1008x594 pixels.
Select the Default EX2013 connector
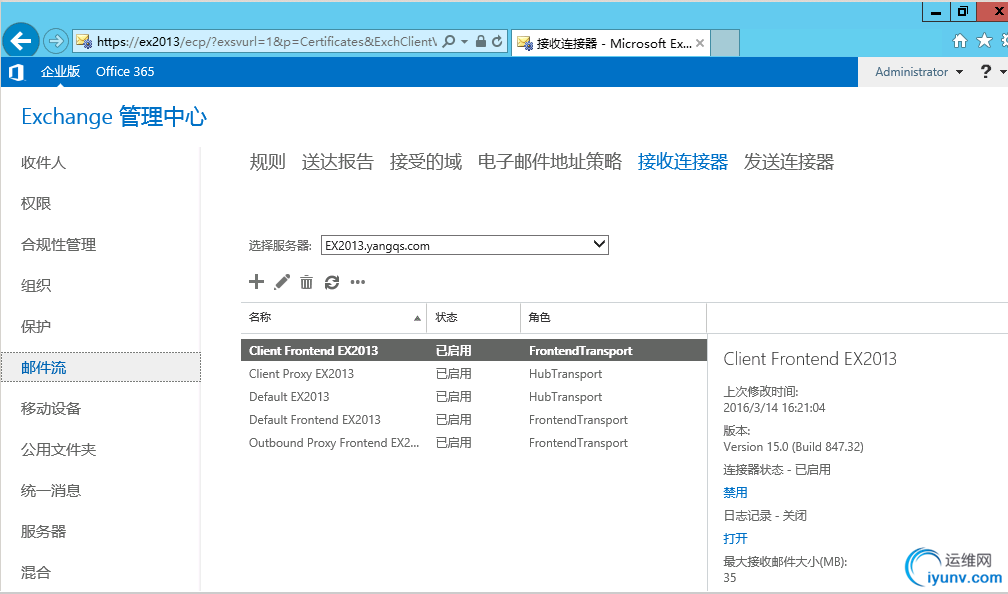pos(474,397)
